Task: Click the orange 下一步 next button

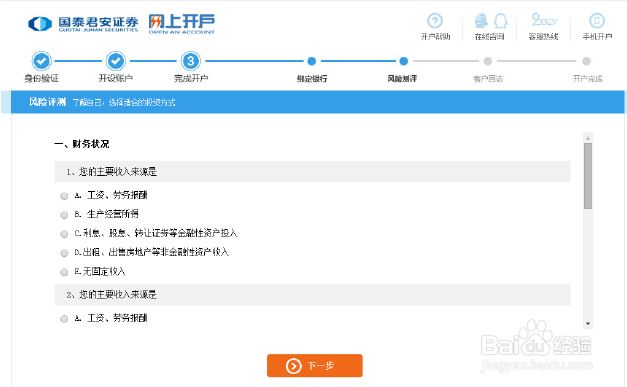Action: point(315,365)
